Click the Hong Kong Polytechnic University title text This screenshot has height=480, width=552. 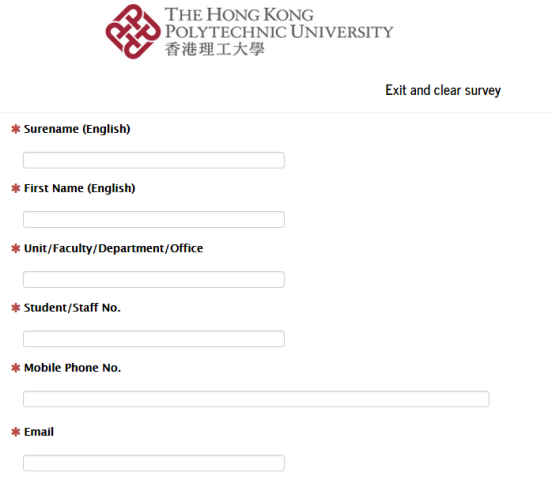[x=279, y=23]
